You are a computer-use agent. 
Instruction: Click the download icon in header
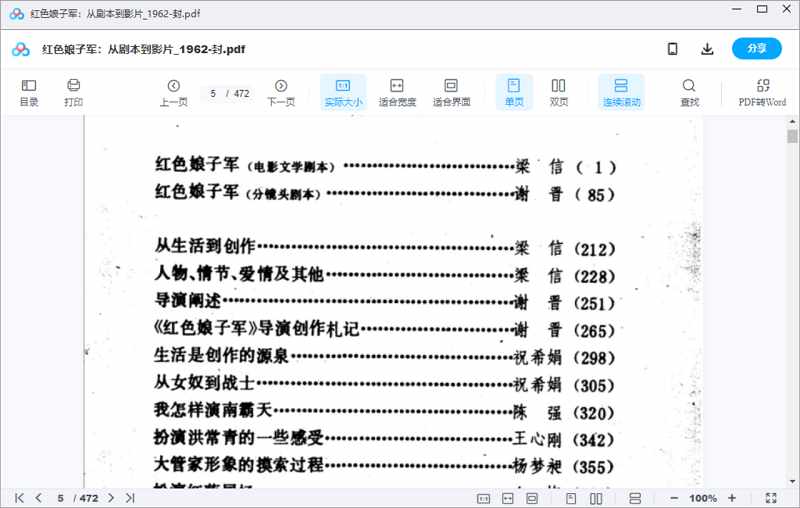(x=707, y=49)
